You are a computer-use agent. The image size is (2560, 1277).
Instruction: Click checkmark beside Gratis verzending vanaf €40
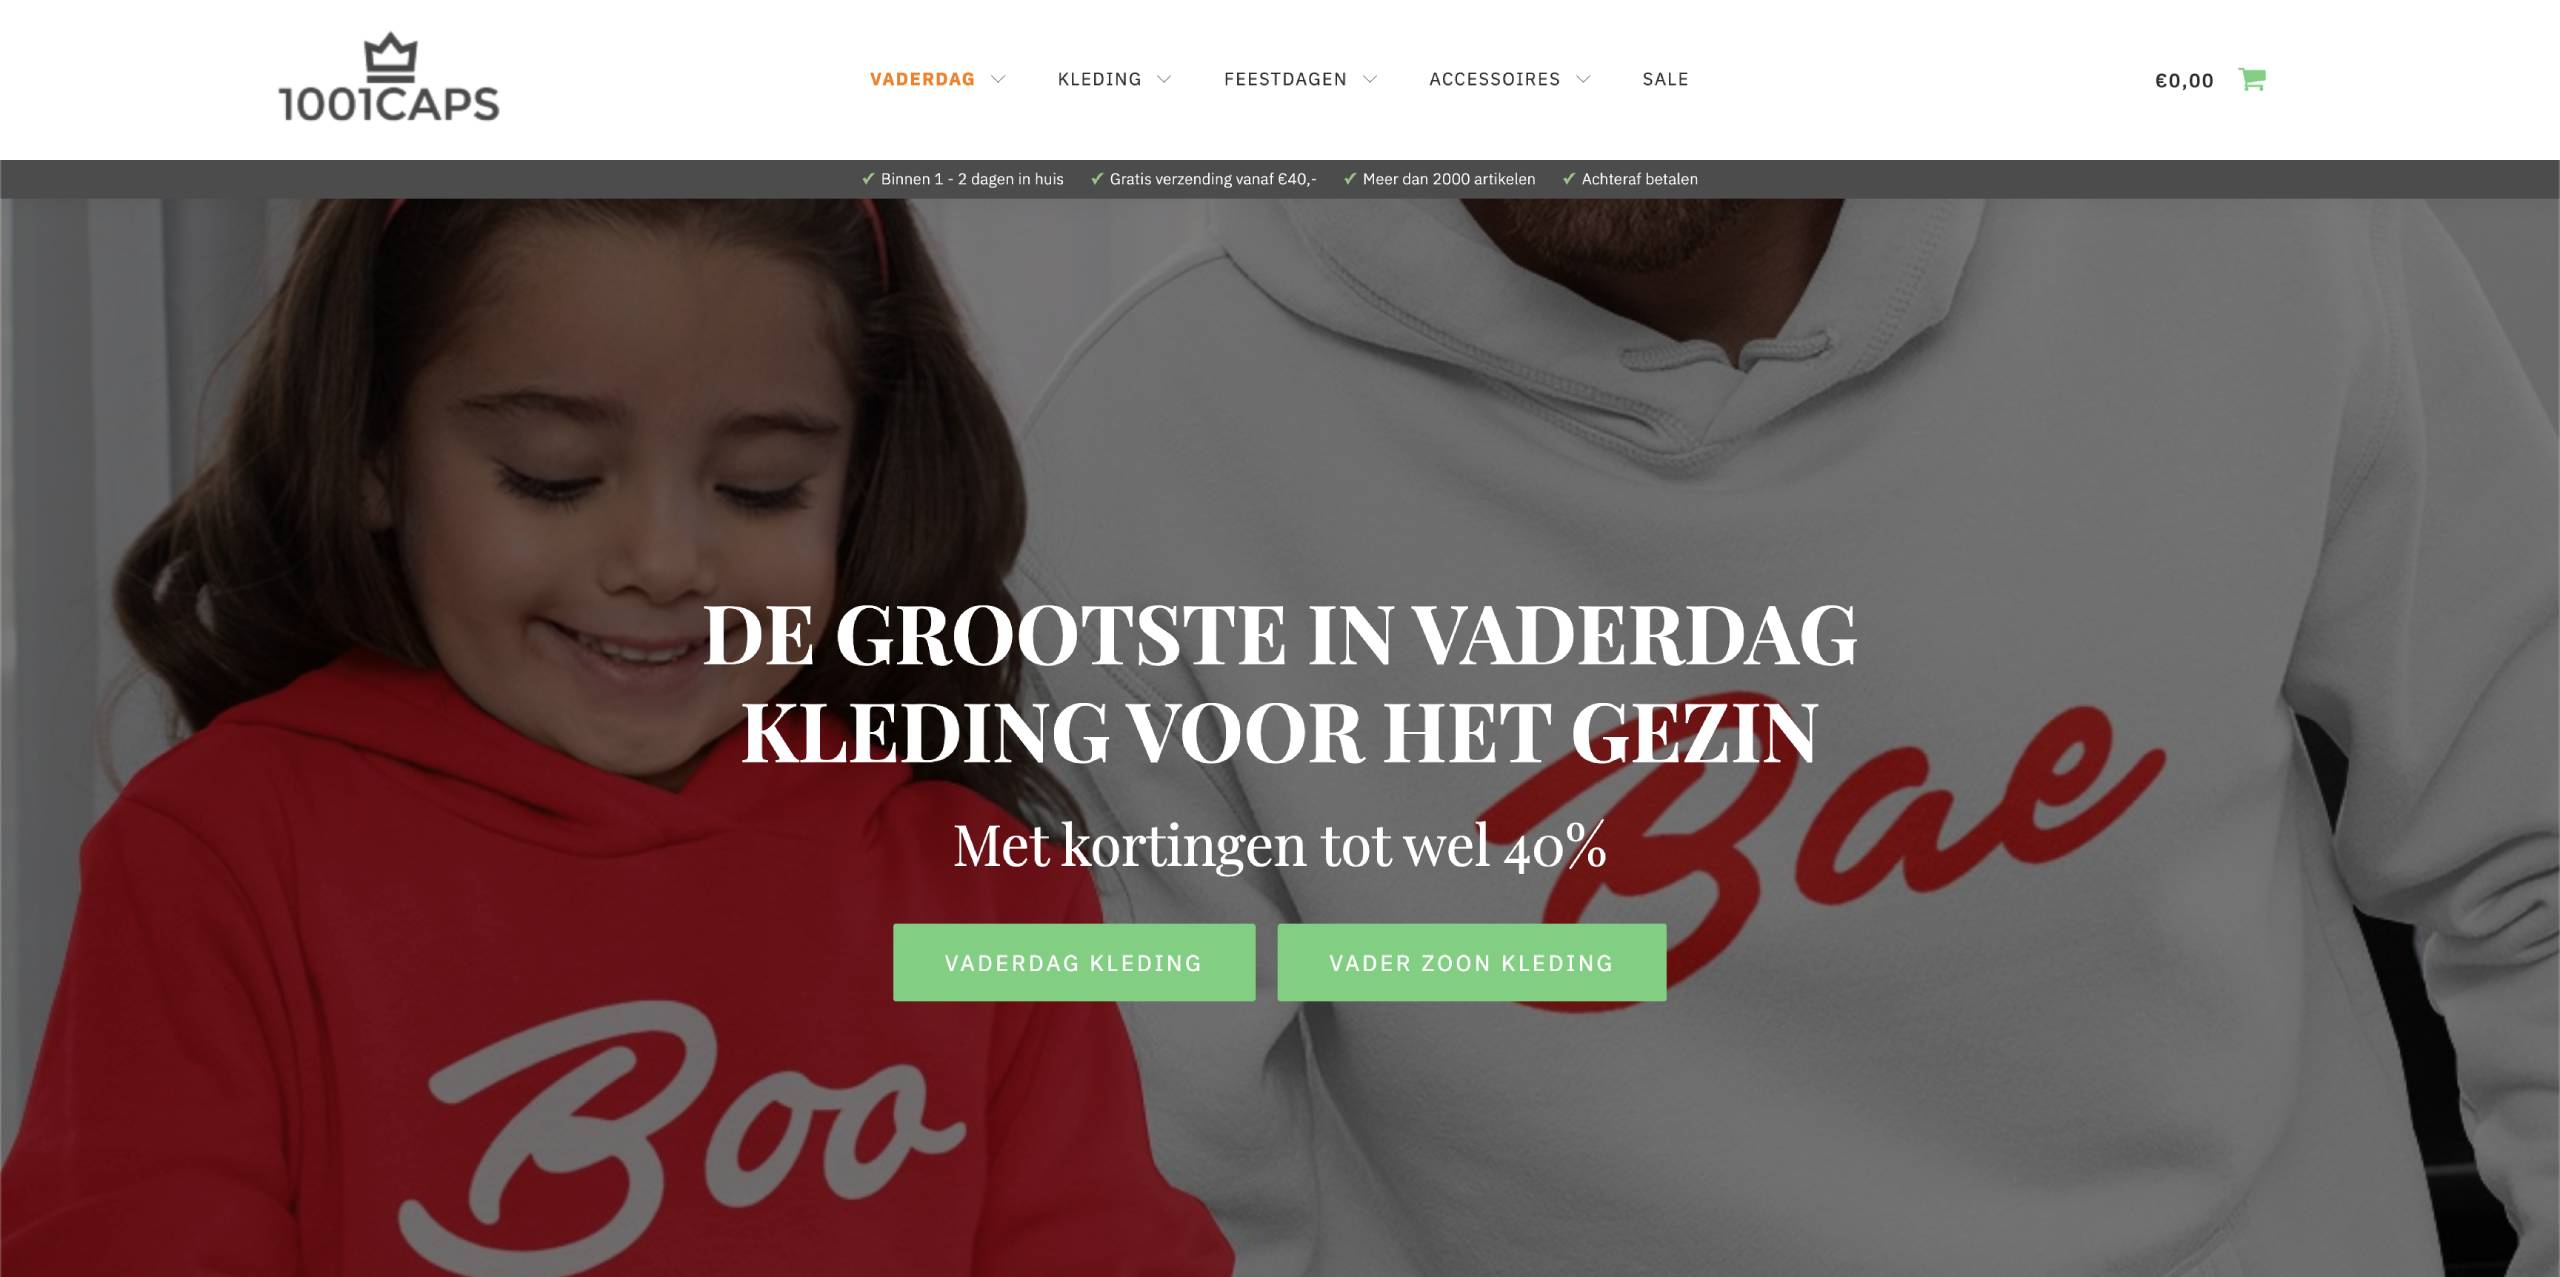point(1097,179)
